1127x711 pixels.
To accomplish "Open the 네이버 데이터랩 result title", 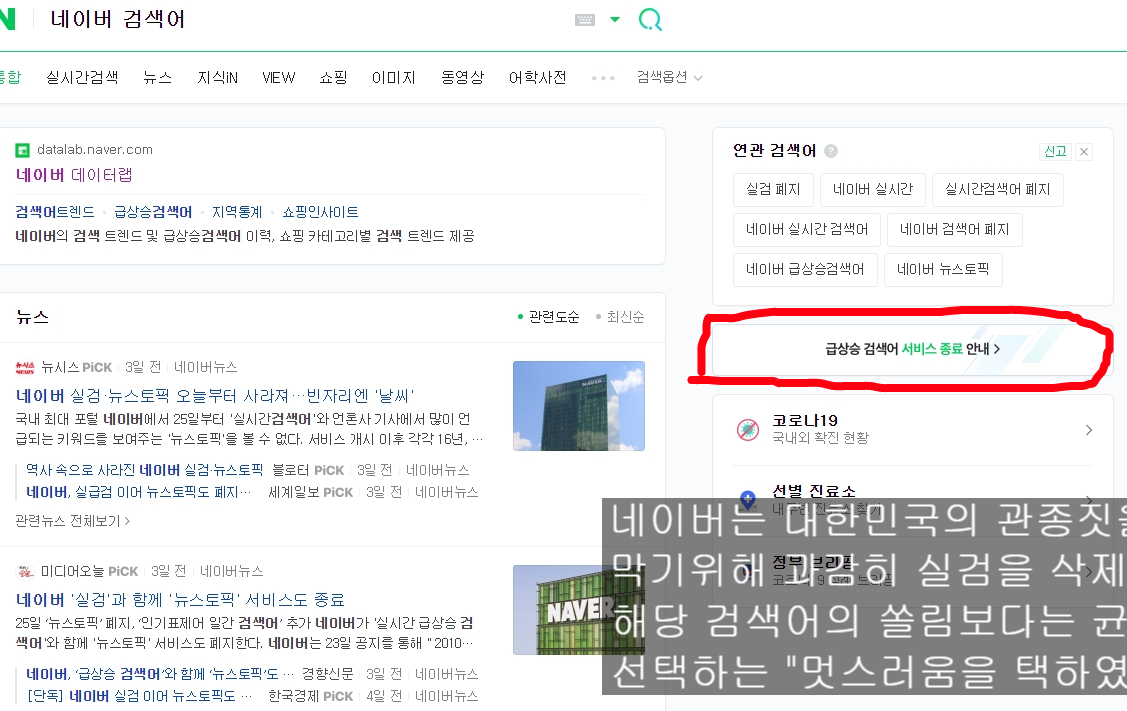I will point(74,175).
